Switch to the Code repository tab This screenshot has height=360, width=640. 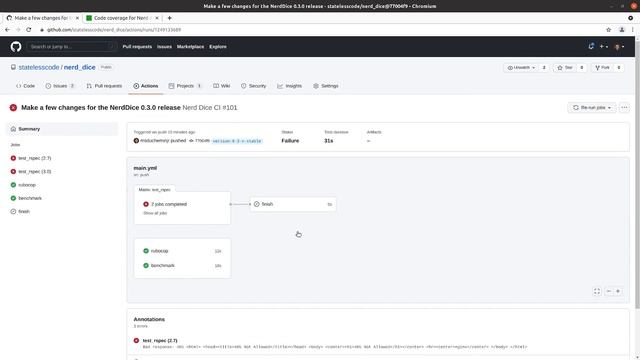coord(25,86)
